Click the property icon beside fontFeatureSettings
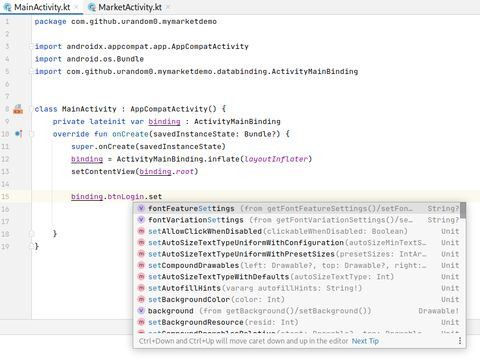 141,208
